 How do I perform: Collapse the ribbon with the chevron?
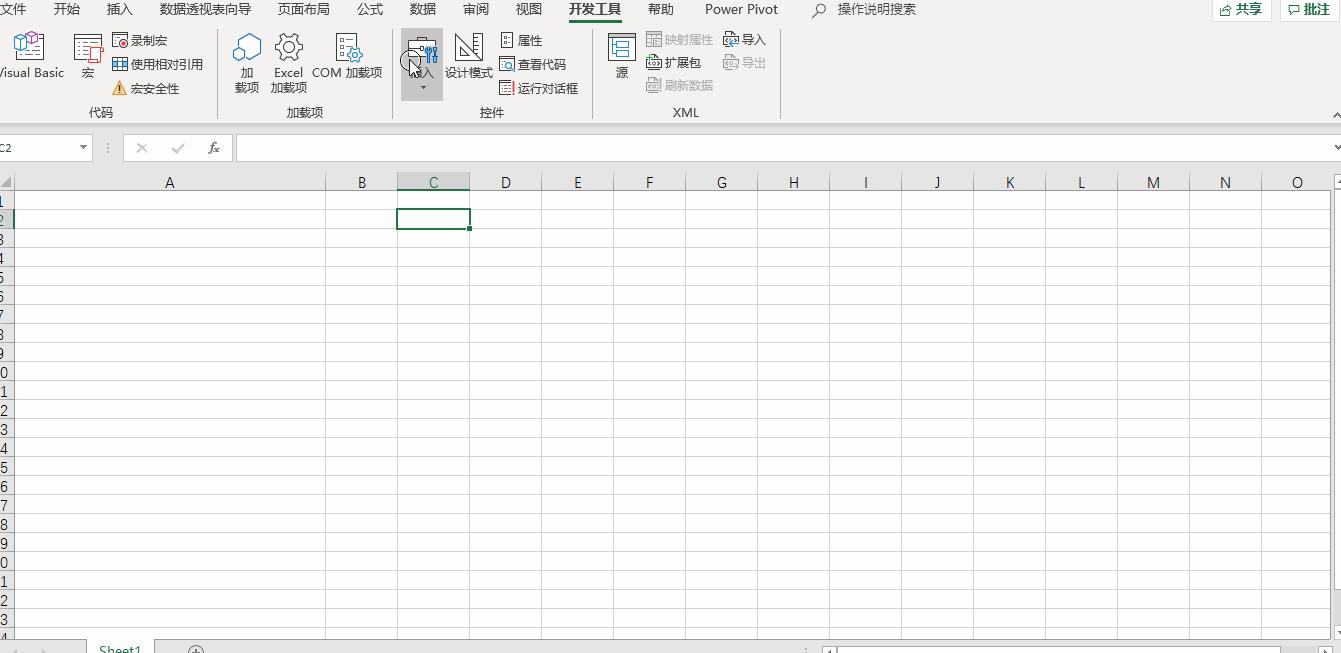coord(1337,115)
